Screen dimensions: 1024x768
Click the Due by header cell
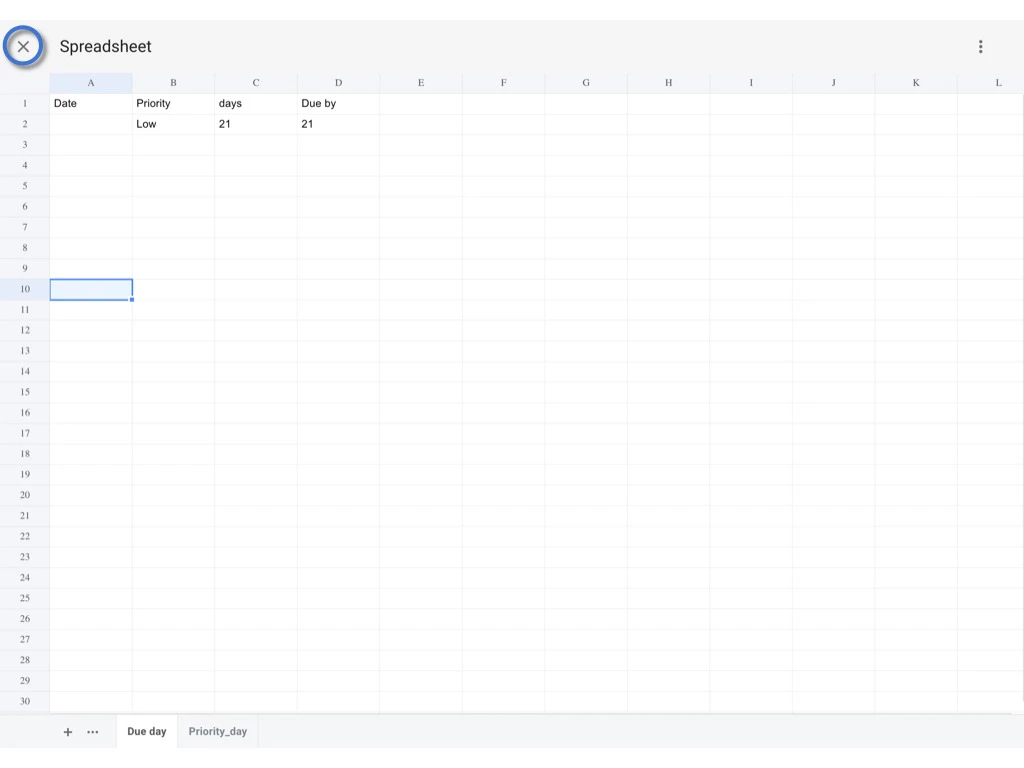click(338, 103)
